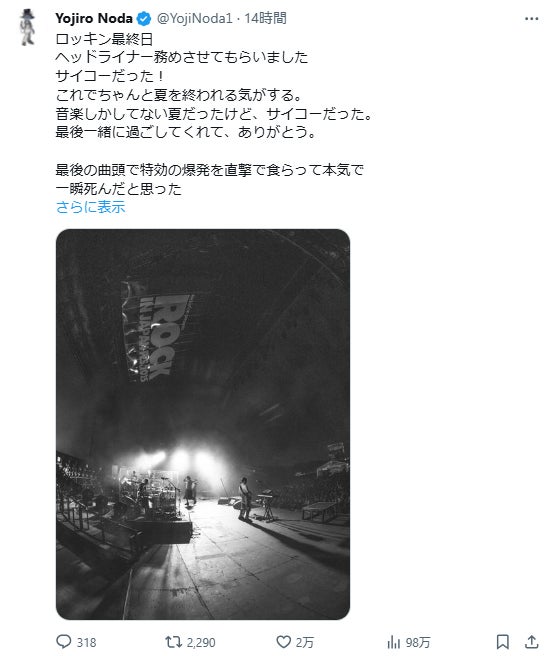Open the share arrow icon
This screenshot has height=656, width=549.
pyautogui.click(x=531, y=642)
